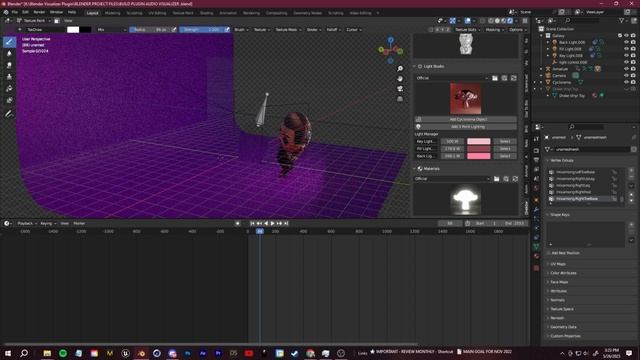The height and width of the screenshot is (360, 640).
Task: Switch perspective/orthographic grid icon
Action: tap(400, 99)
